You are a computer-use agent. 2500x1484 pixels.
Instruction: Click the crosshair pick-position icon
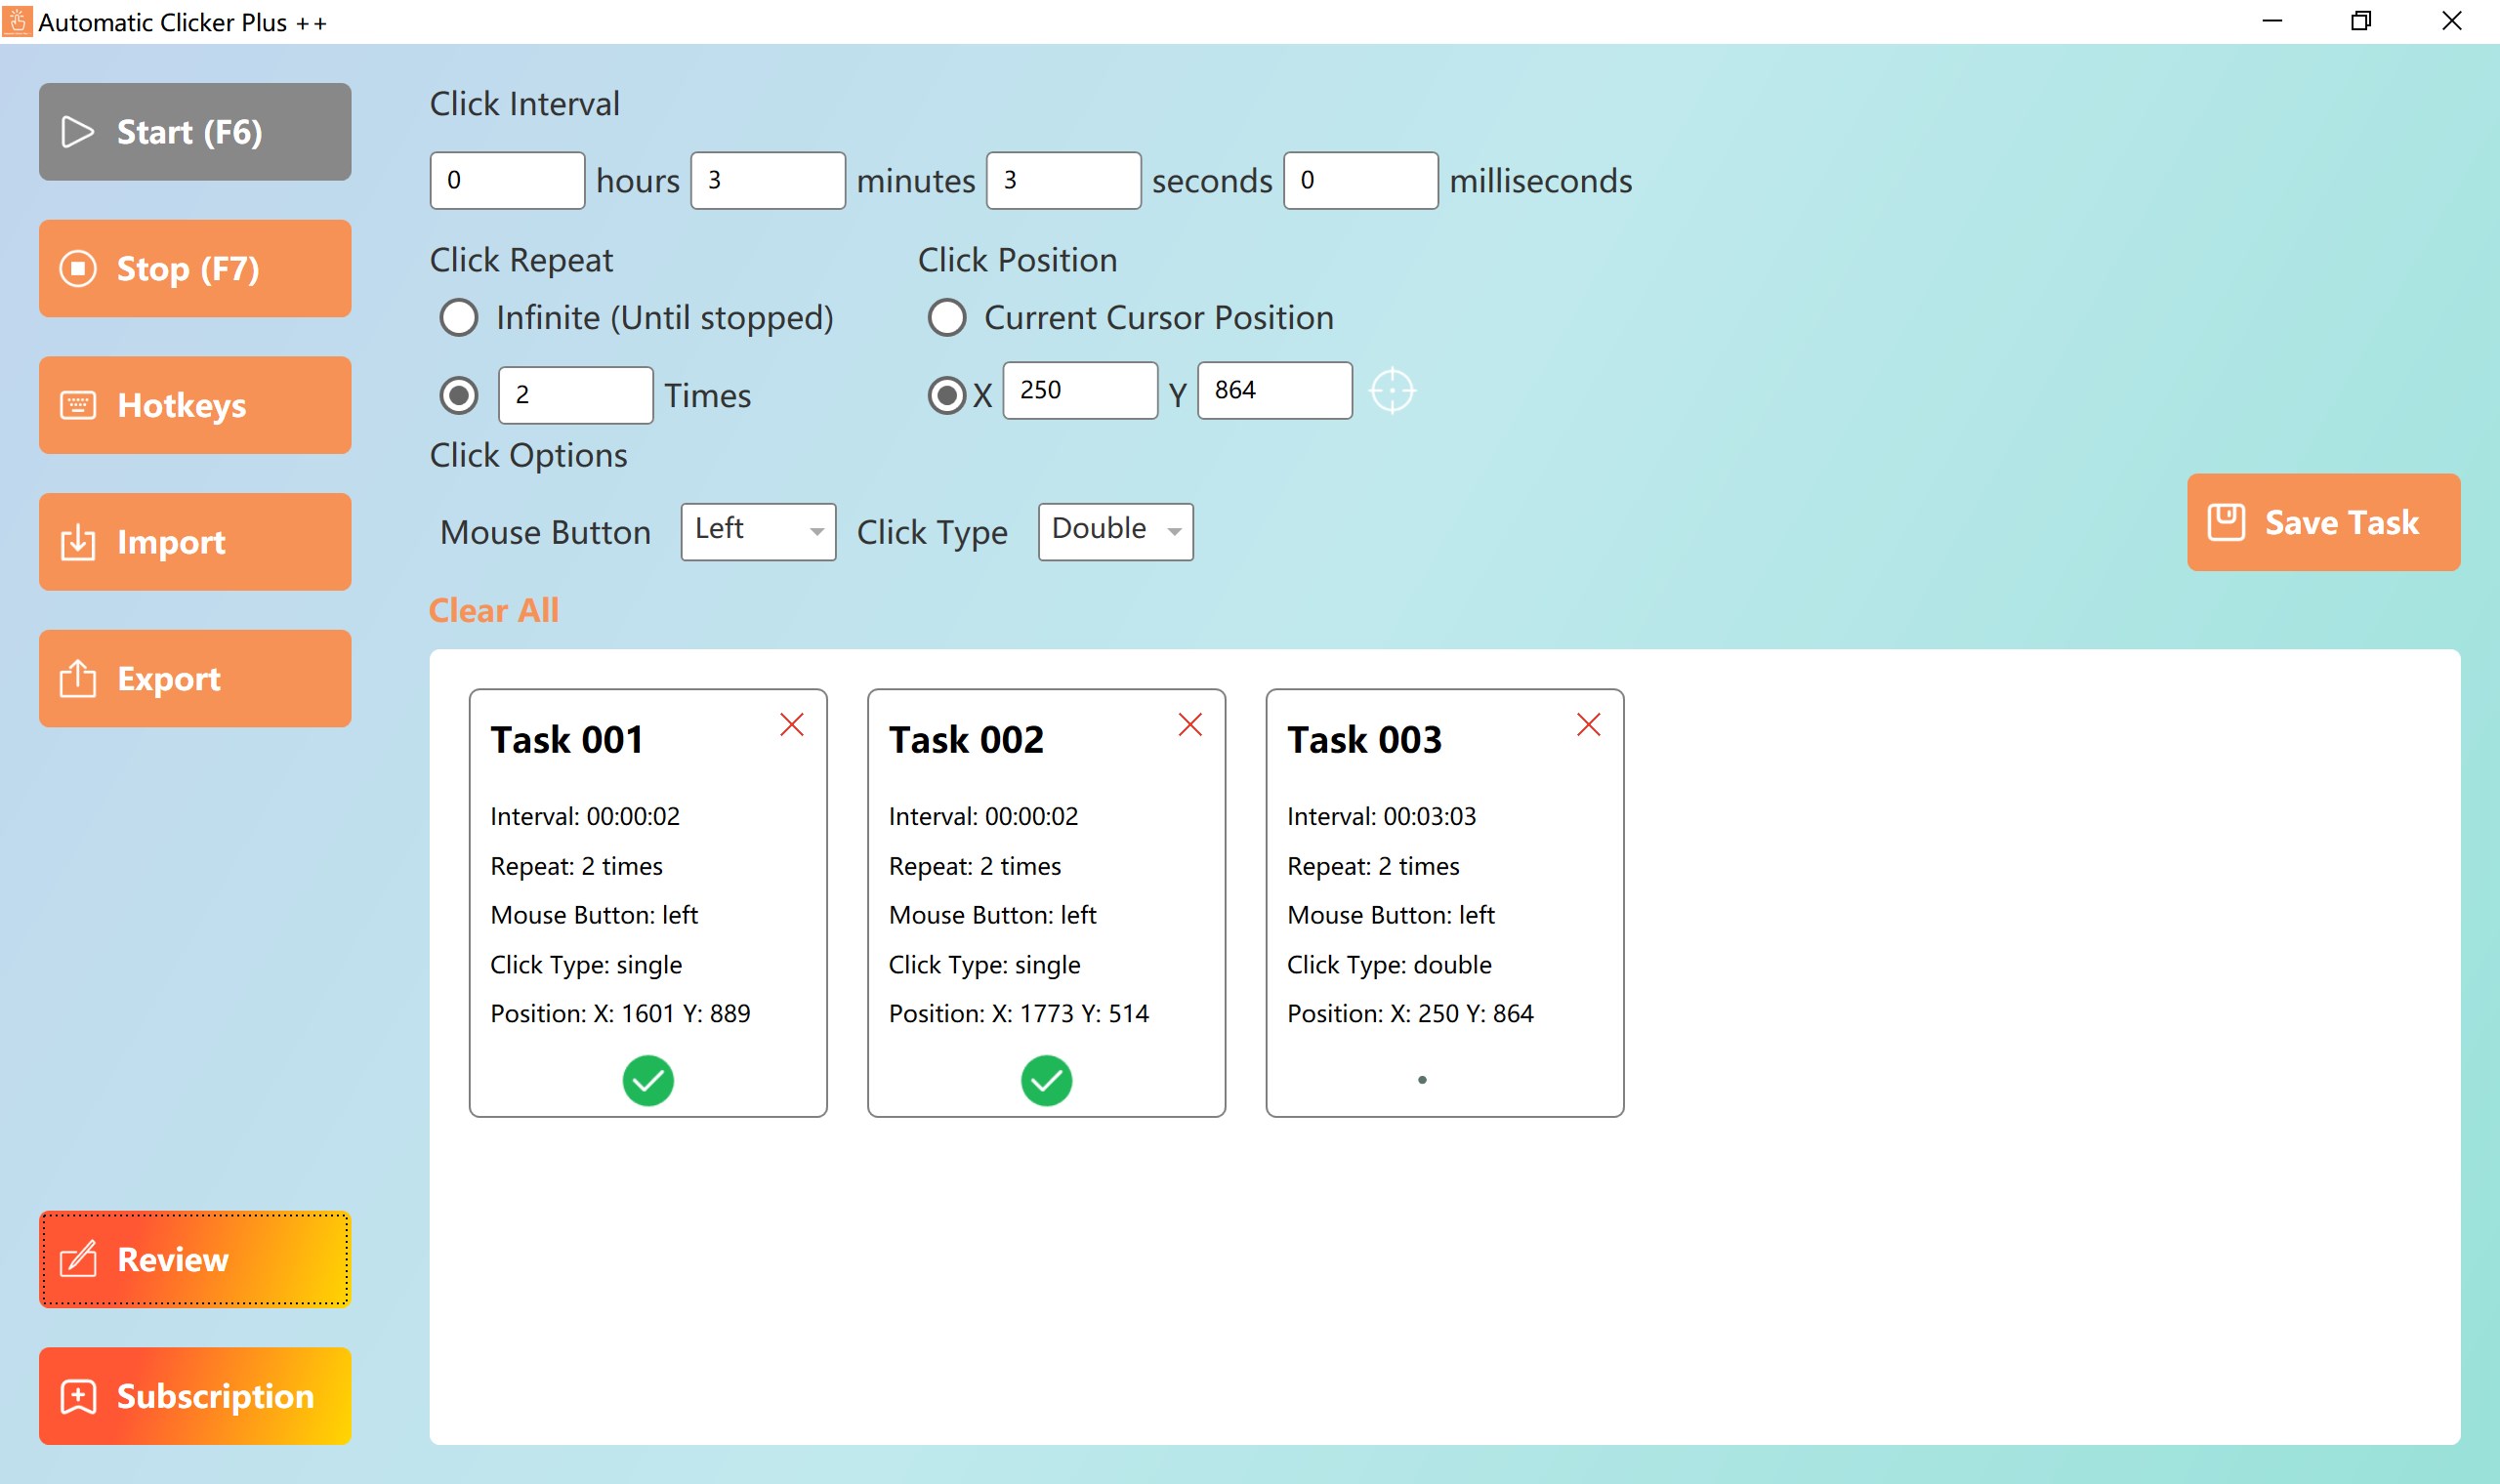click(x=1392, y=391)
